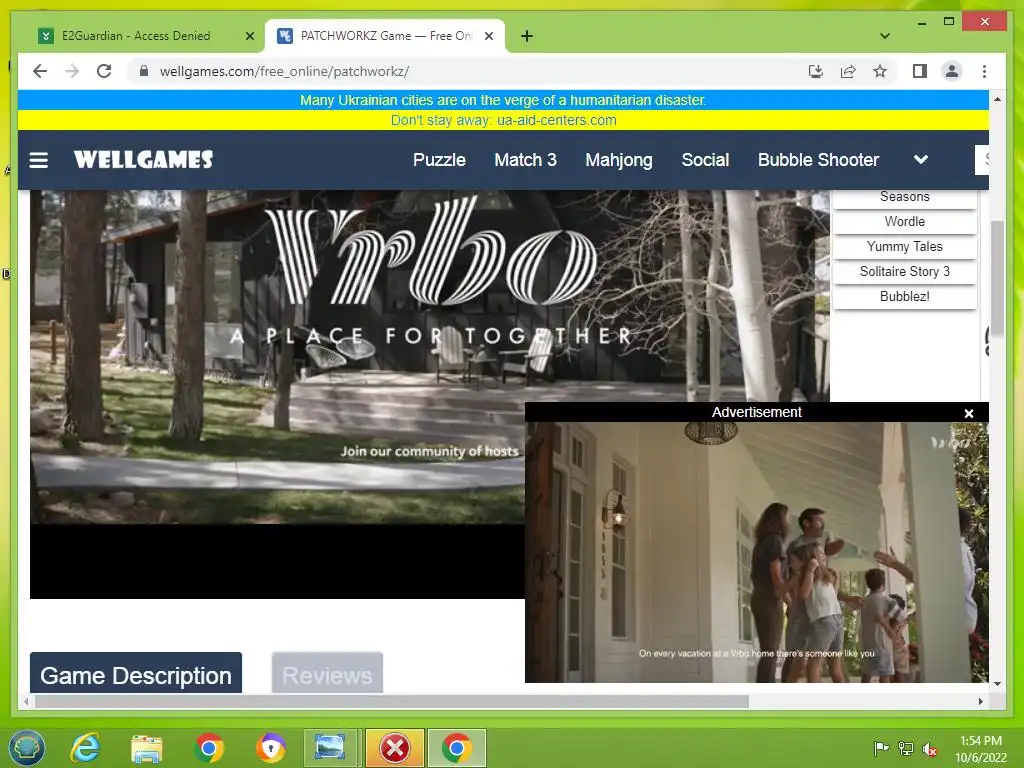Open Chrome's three-dot menu
The image size is (1024, 768).
coord(984,71)
